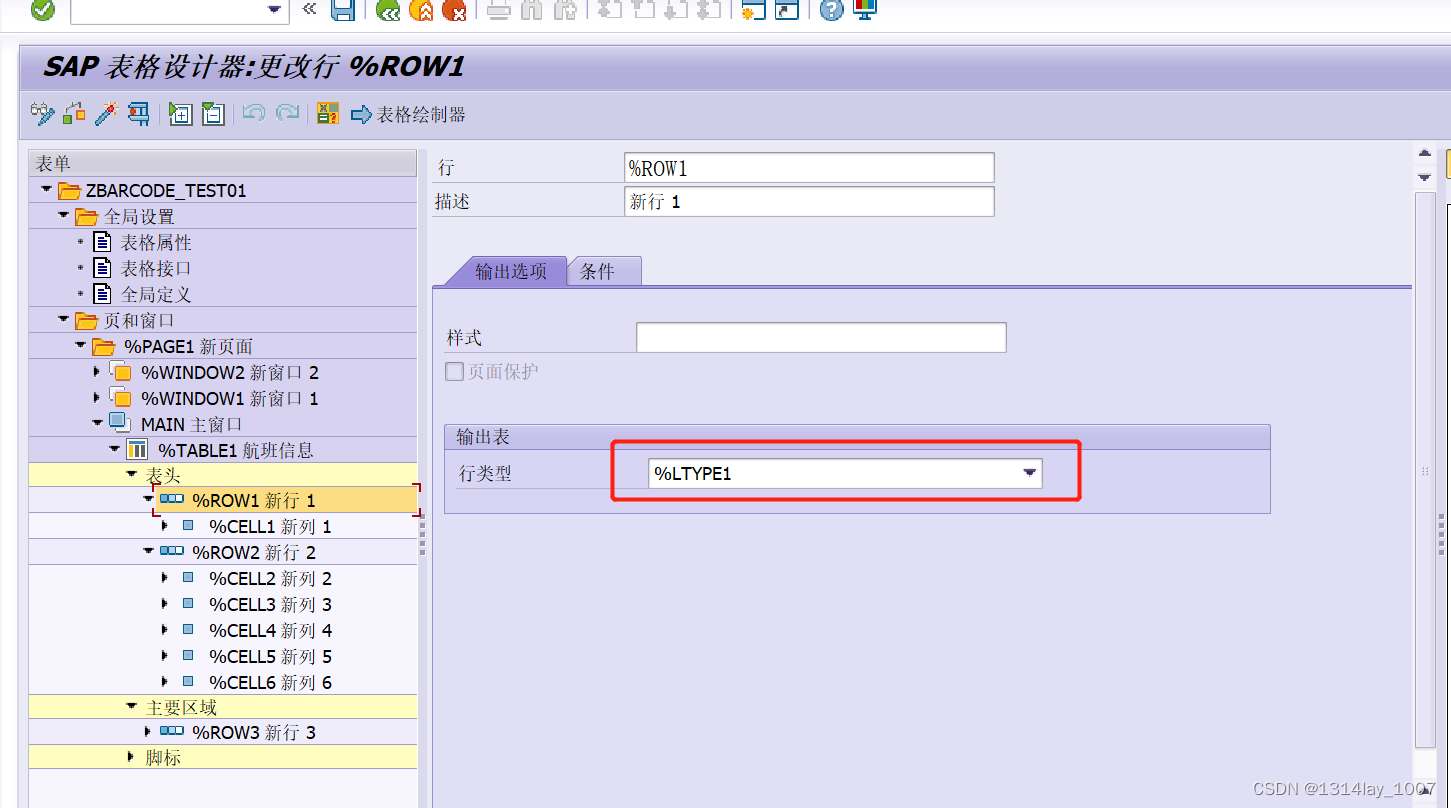Click the Check form icon

pyautogui.click(x=74, y=113)
